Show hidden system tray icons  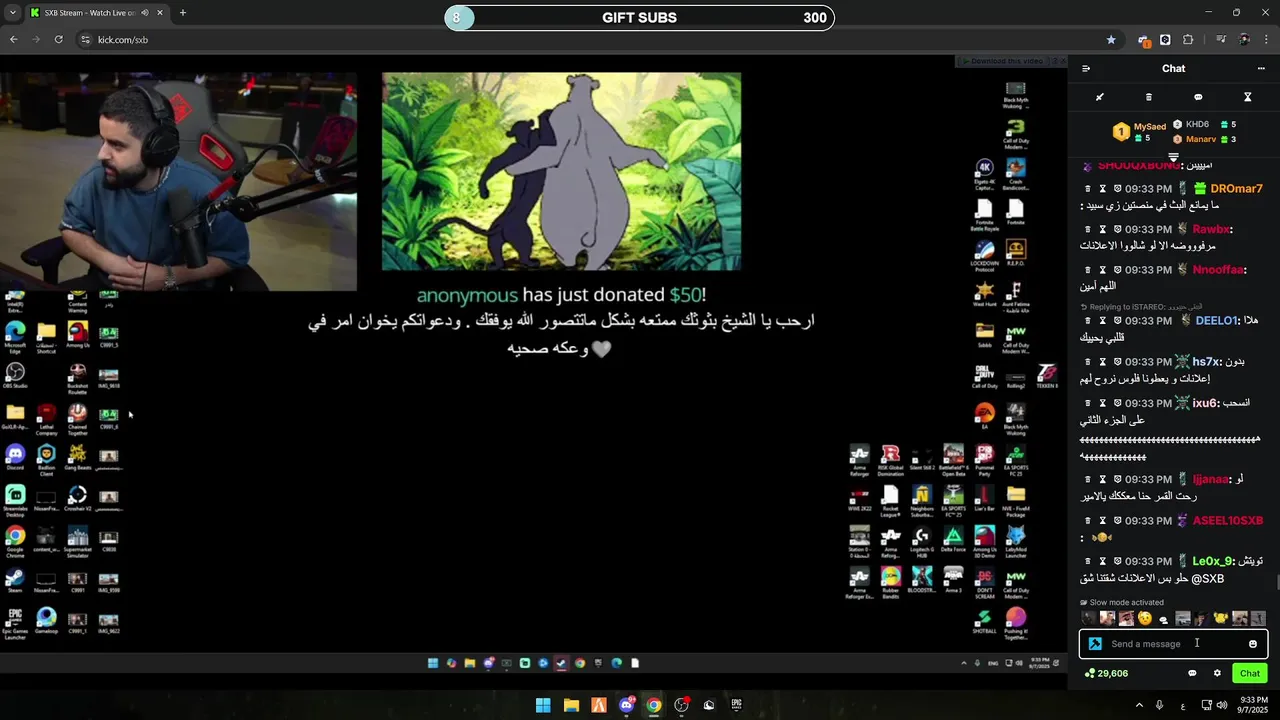[x=1139, y=705]
